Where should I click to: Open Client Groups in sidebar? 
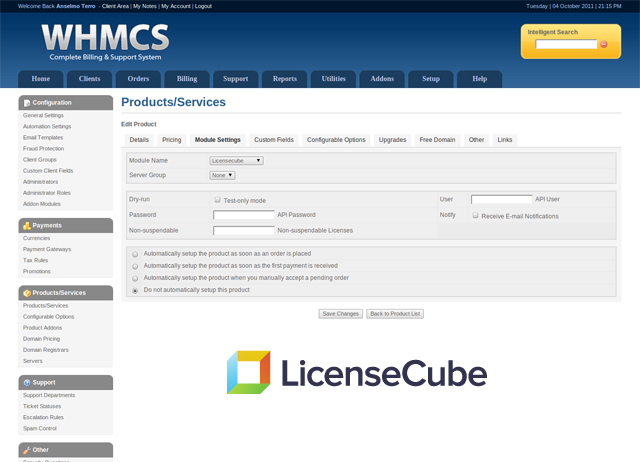coord(40,160)
